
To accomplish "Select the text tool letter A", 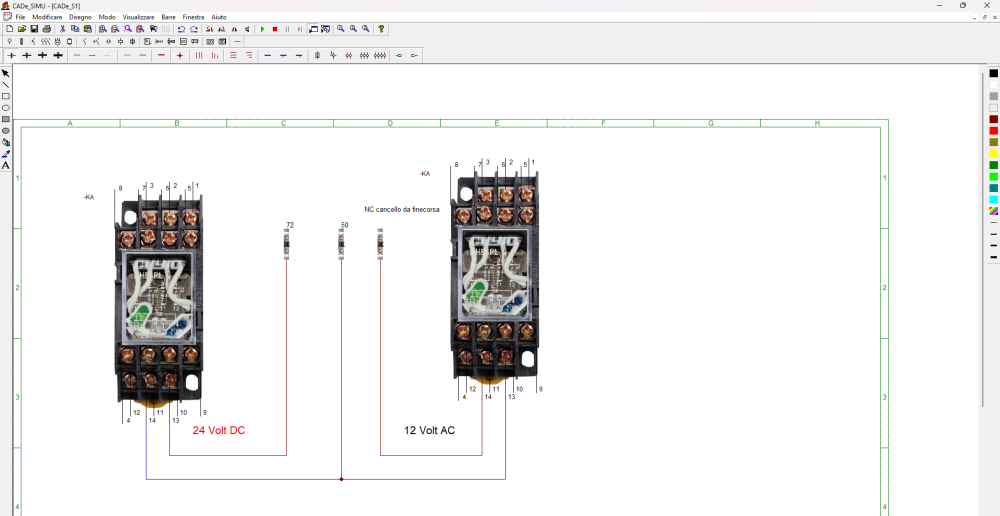I will click(x=6, y=165).
